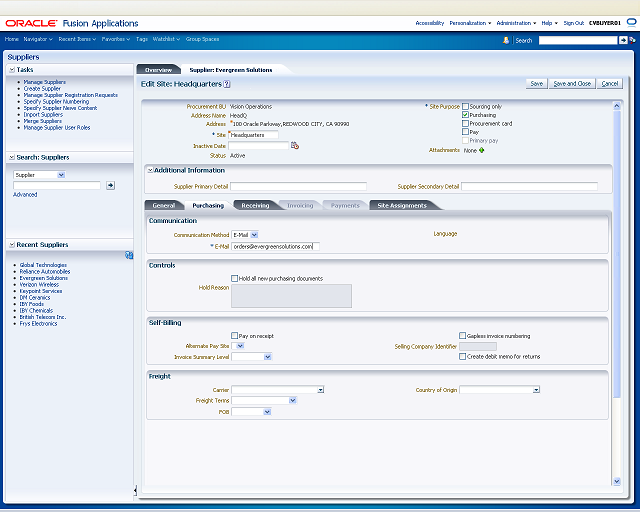Open the Personalization menu
Image resolution: width=640 pixels, height=512 pixels.
[470, 23]
